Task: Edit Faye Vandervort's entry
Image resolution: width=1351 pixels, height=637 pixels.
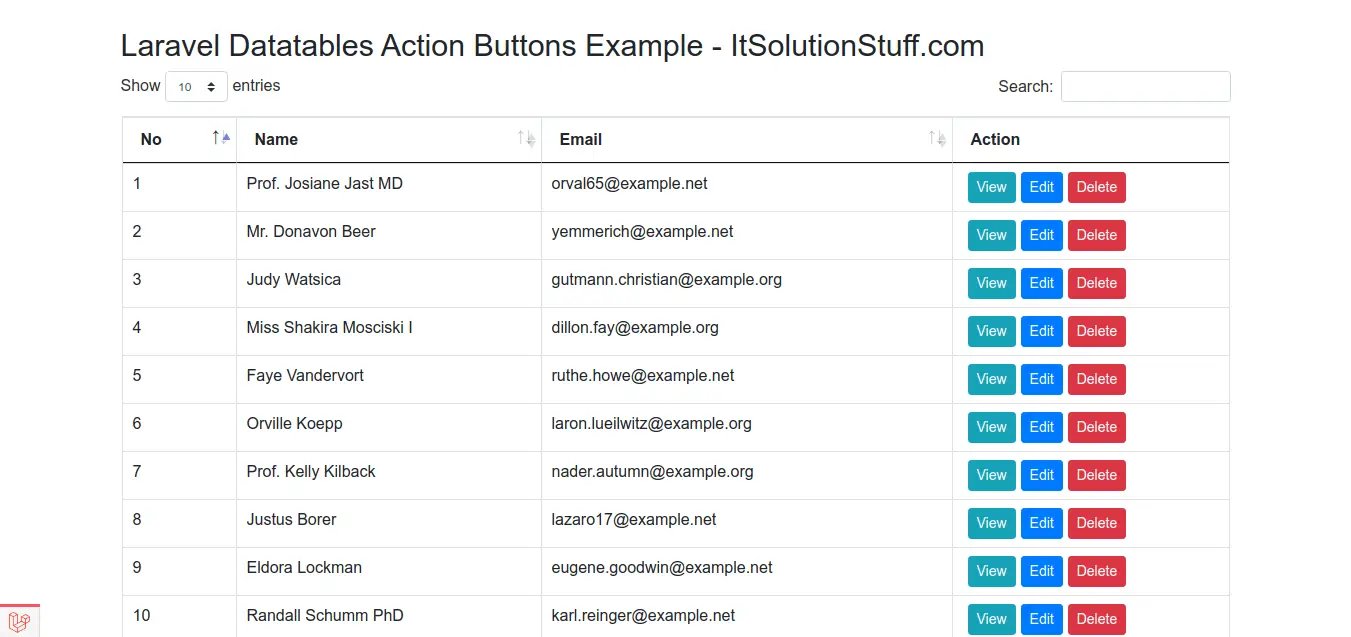Action: click(x=1041, y=379)
